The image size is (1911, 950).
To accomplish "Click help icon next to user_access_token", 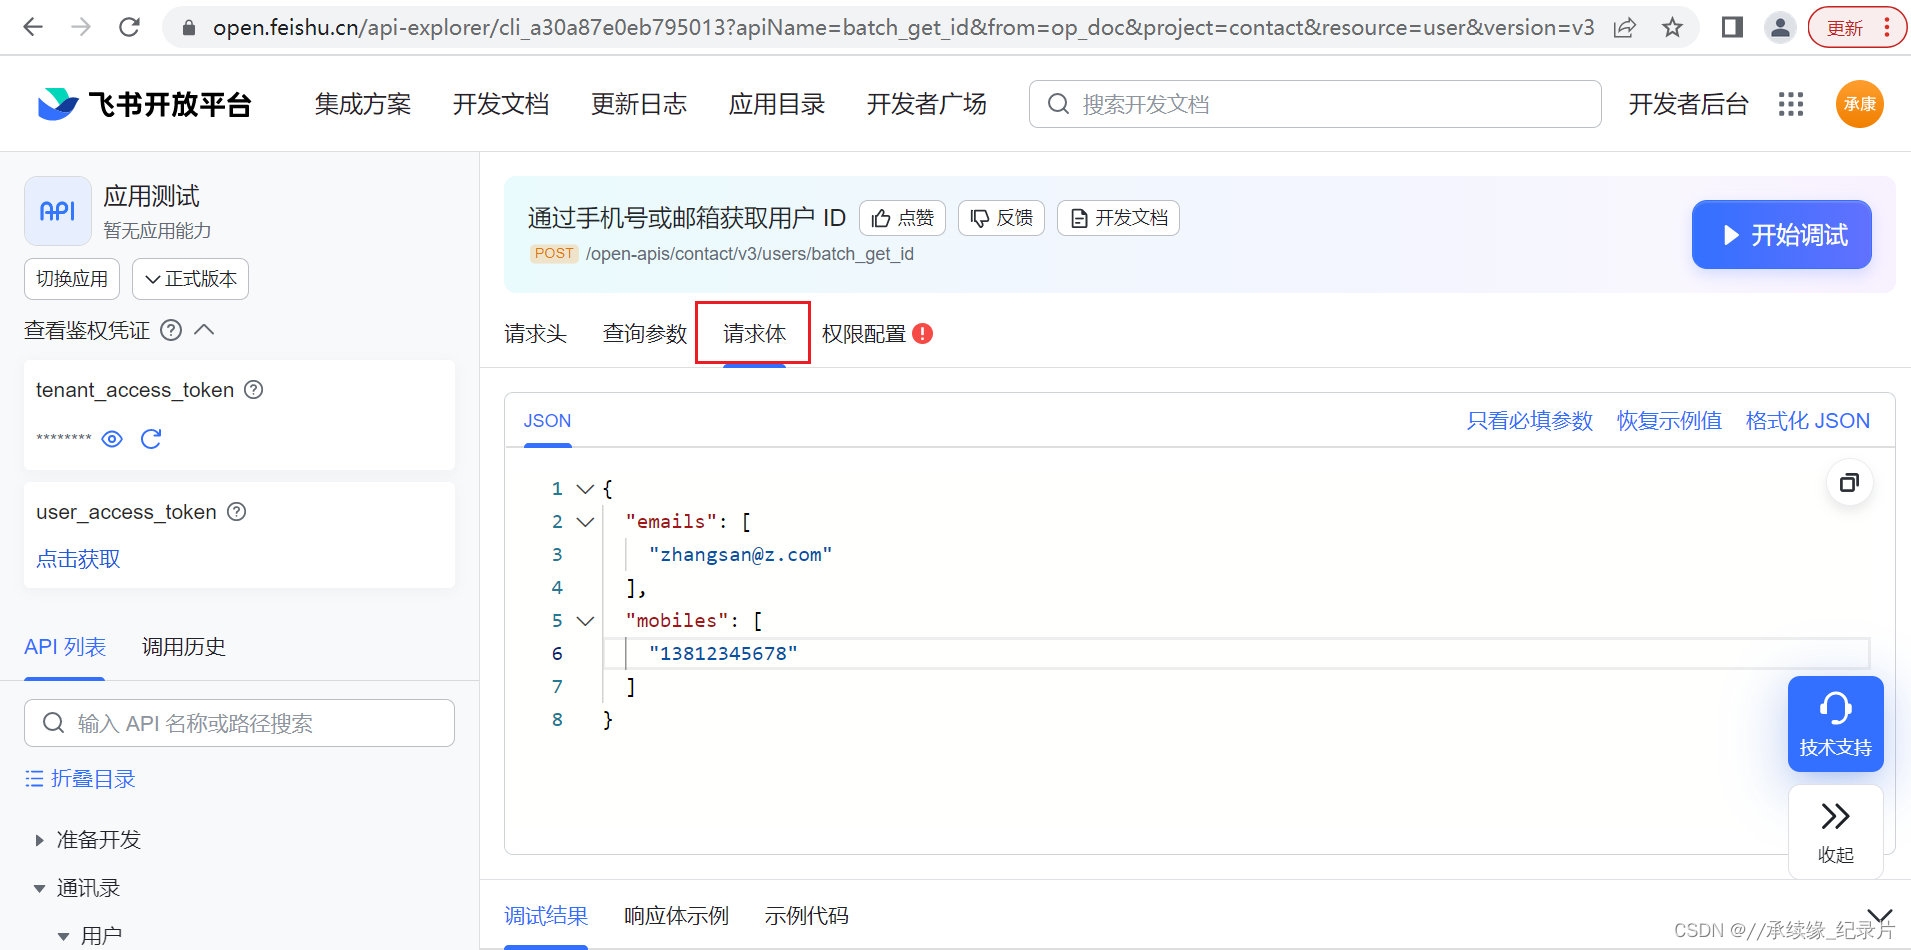I will [x=237, y=512].
